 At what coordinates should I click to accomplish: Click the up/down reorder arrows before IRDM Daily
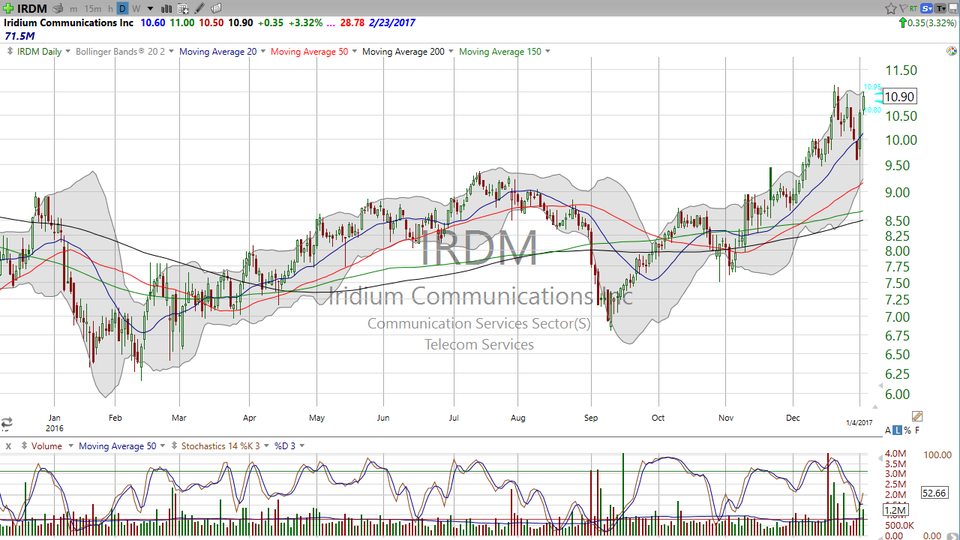pyautogui.click(x=10, y=51)
